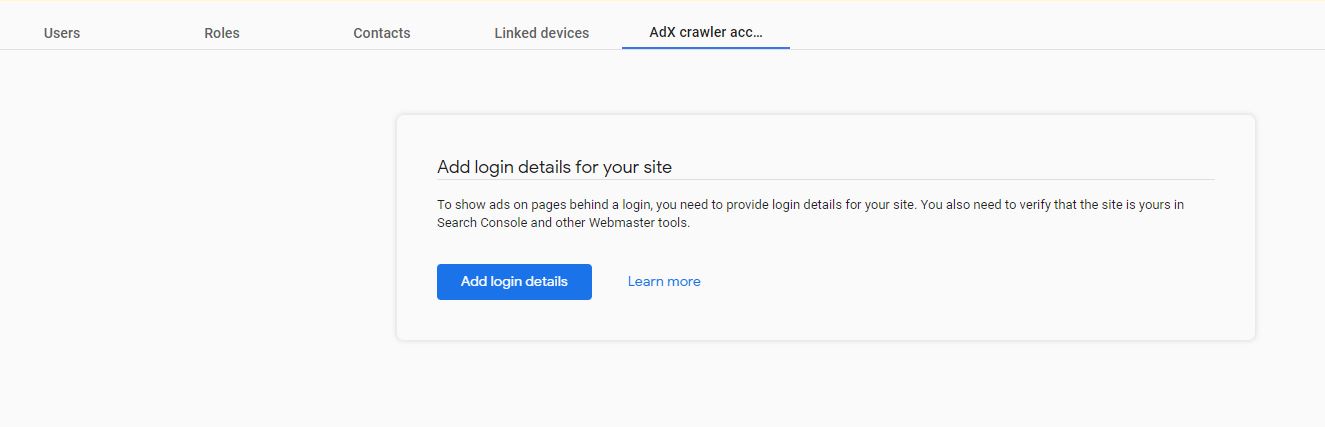Click the blank tab bar area beside AdX tab

tap(1050, 30)
